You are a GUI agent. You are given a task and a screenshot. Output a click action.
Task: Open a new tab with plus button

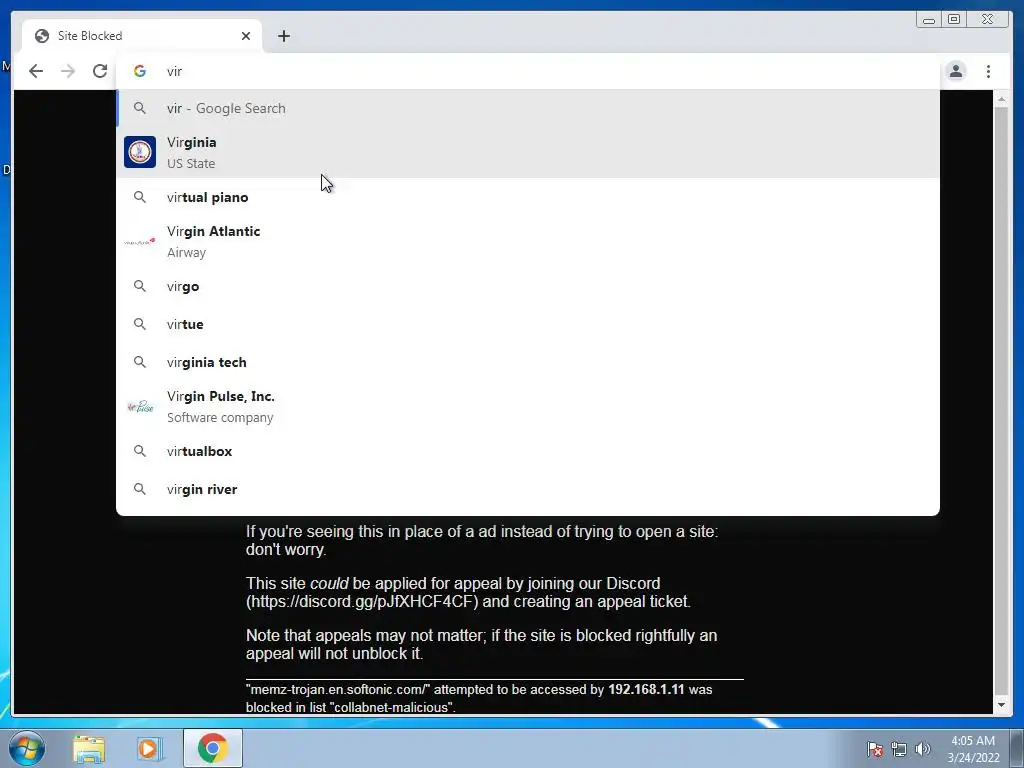(x=283, y=36)
